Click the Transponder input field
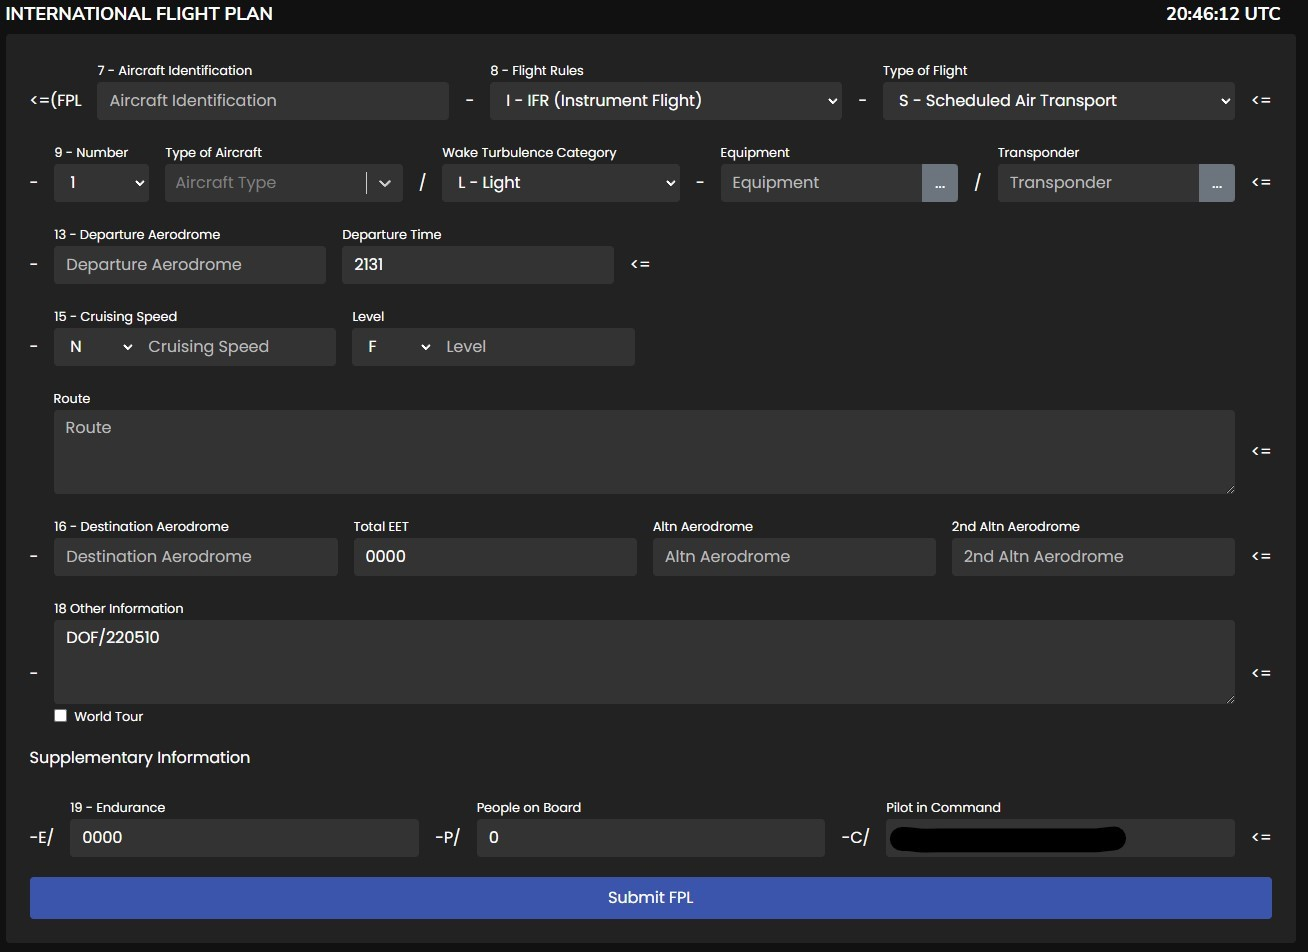The image size is (1308, 952). click(x=1098, y=183)
